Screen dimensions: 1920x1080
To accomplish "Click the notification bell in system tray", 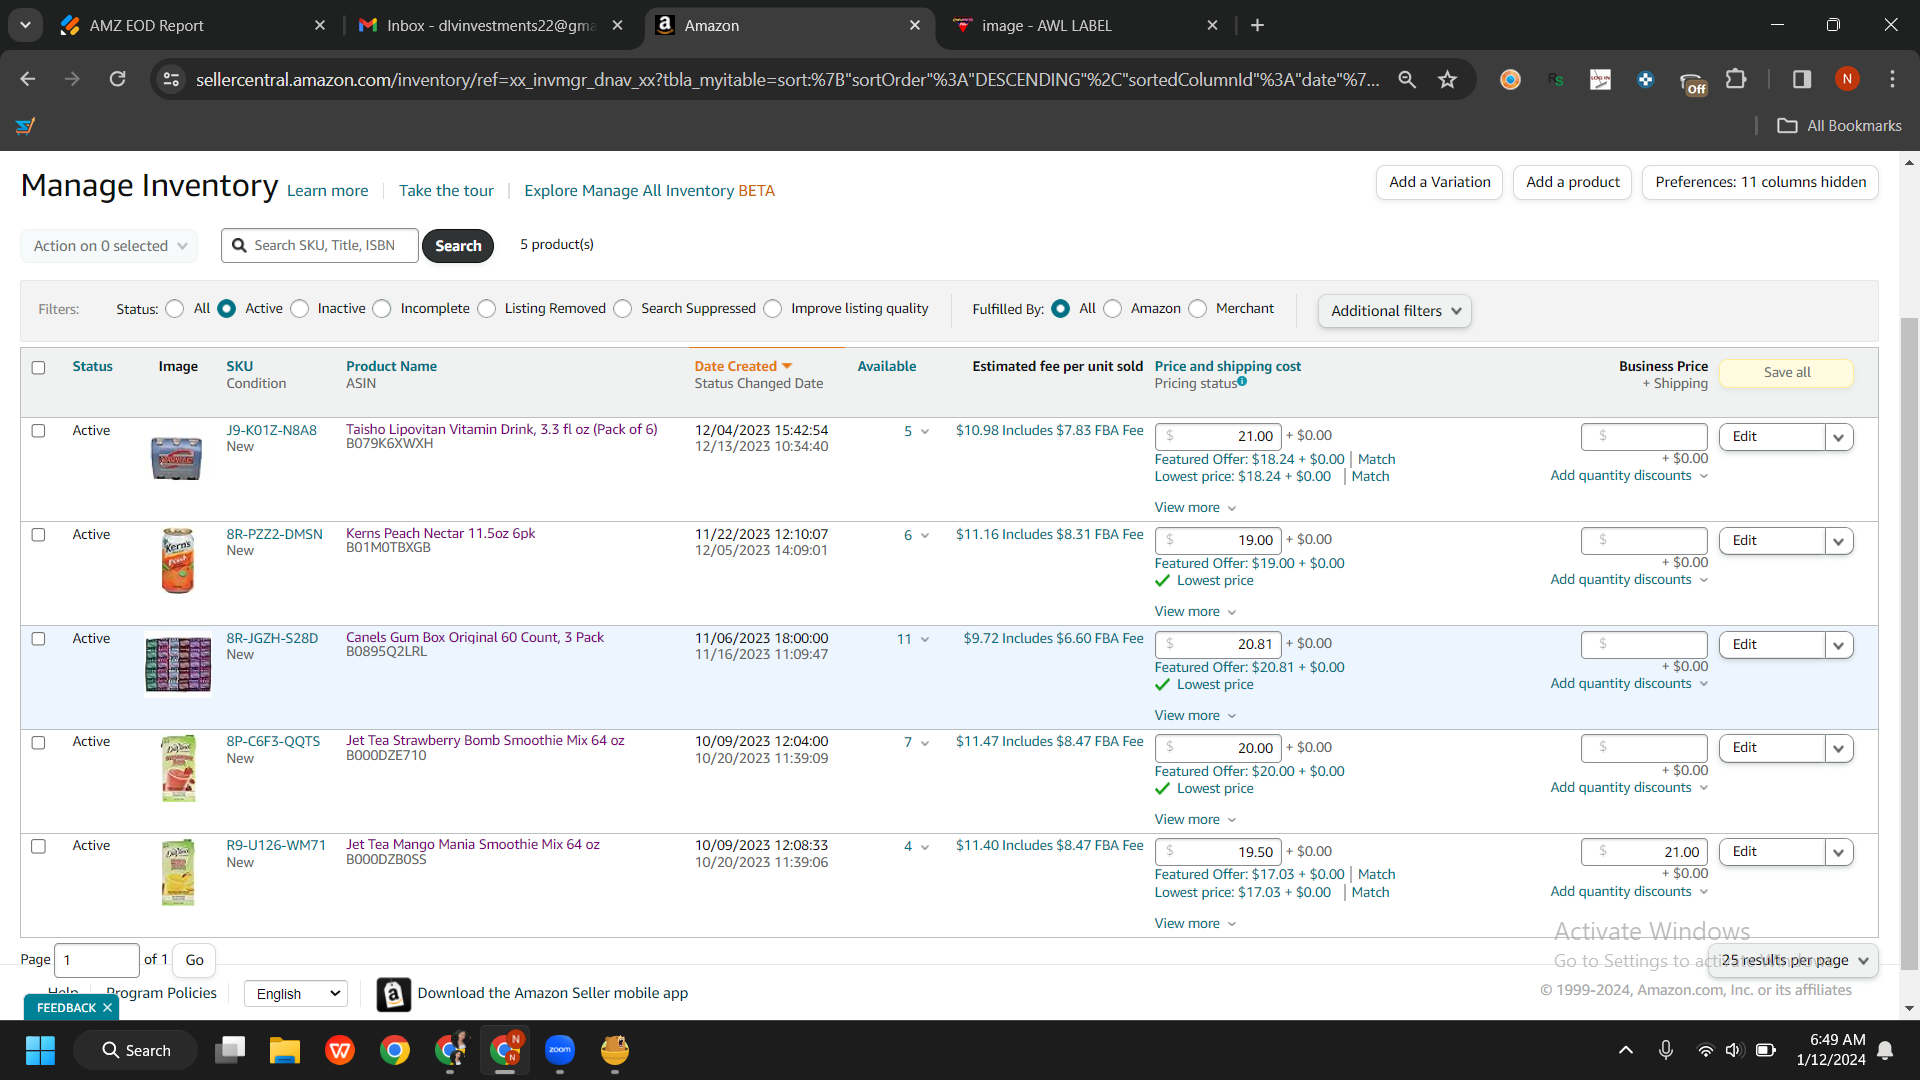I will (1885, 1050).
